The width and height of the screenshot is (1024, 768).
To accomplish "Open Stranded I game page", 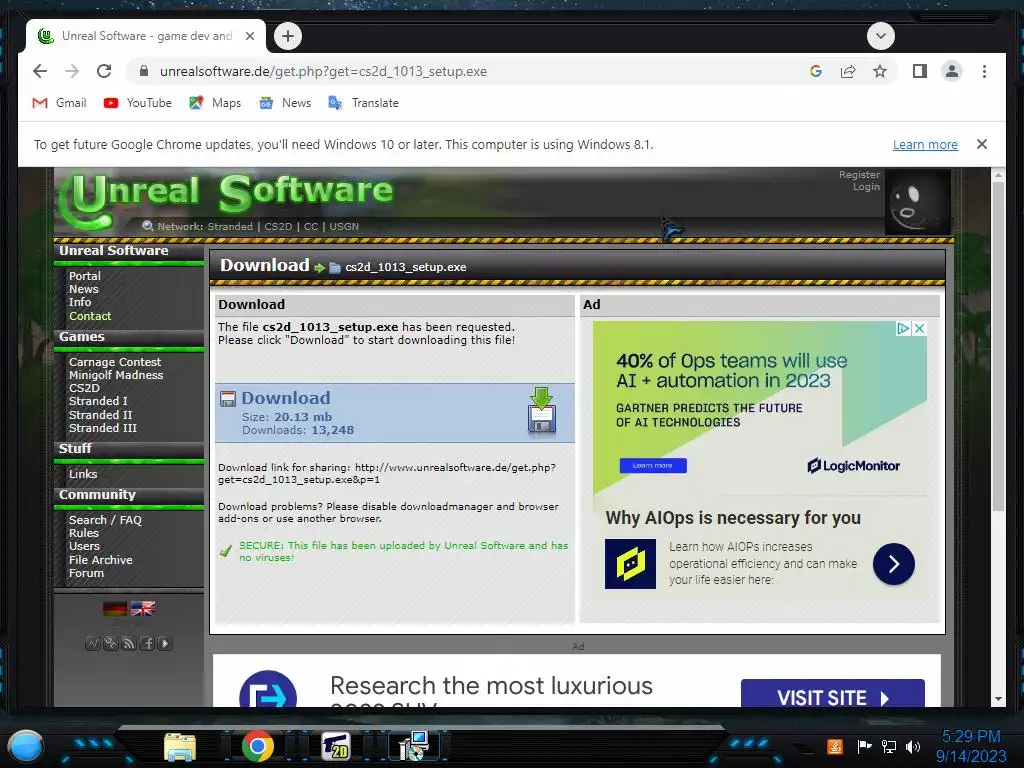I will click(98, 401).
